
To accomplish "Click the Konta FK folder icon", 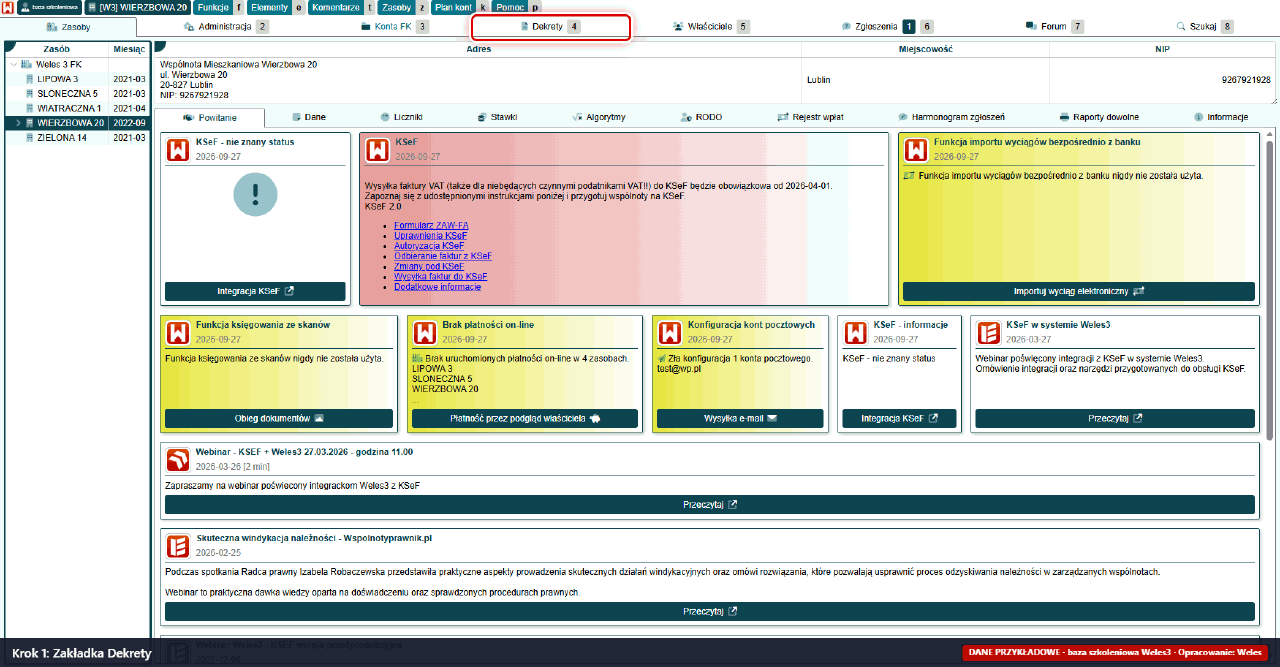I will click(366, 27).
